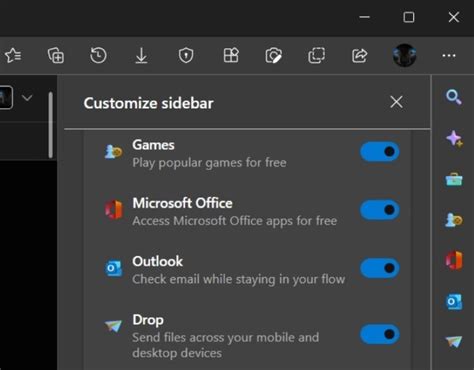This screenshot has width=474, height=370.
Task: Start a Web capture screenshot
Action: coord(273,55)
